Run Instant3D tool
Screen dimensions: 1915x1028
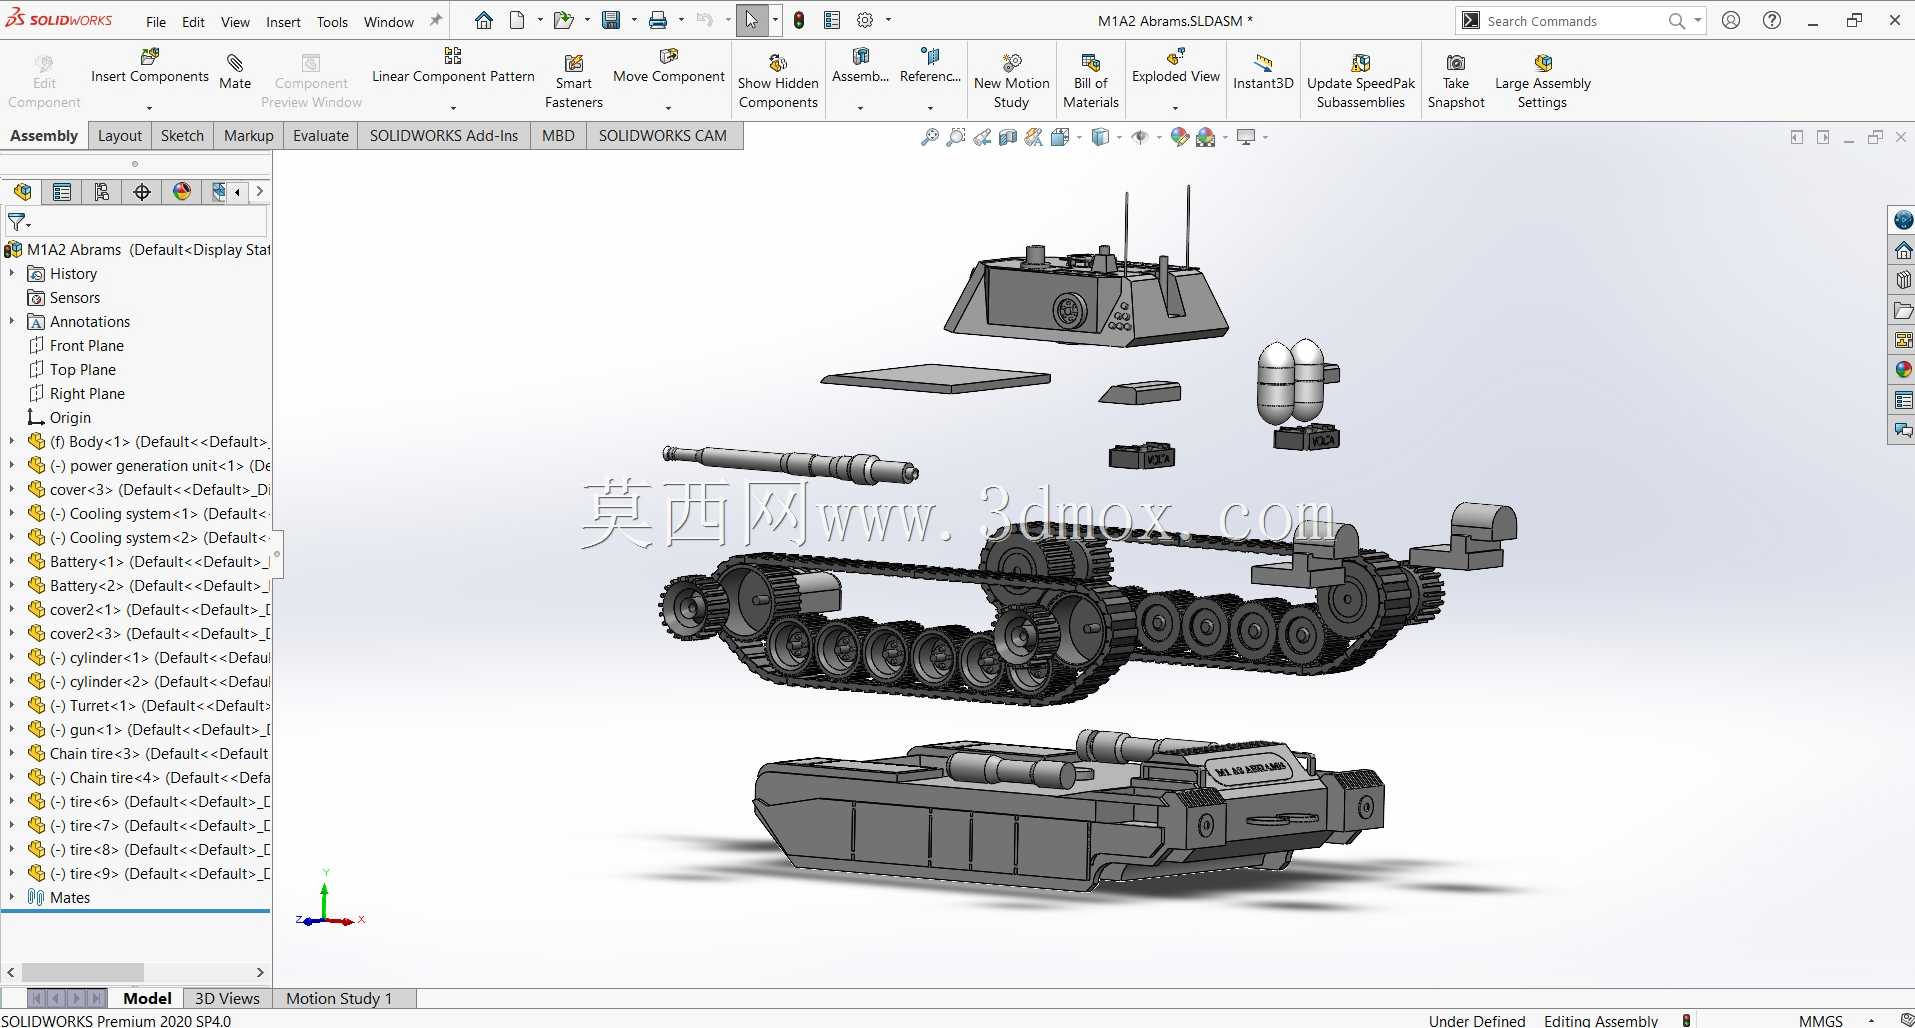pyautogui.click(x=1263, y=72)
